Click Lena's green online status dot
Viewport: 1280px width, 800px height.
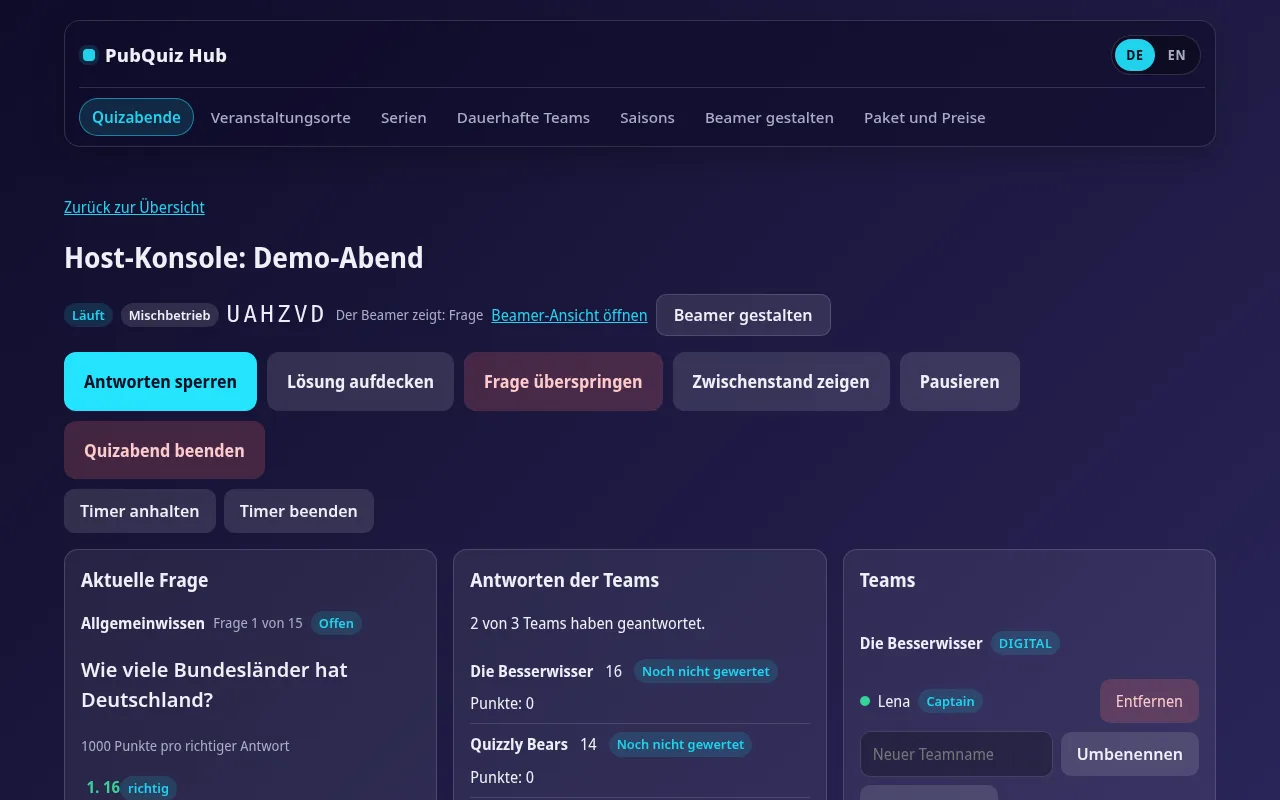point(865,701)
